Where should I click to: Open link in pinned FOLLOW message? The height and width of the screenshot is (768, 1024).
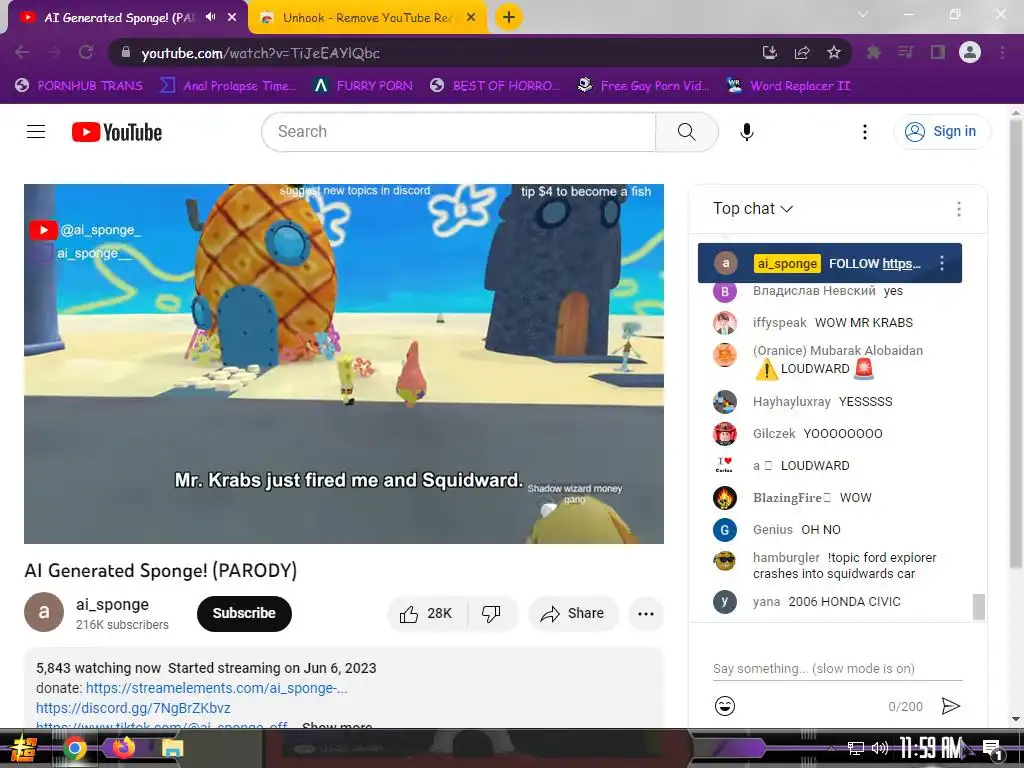click(901, 264)
